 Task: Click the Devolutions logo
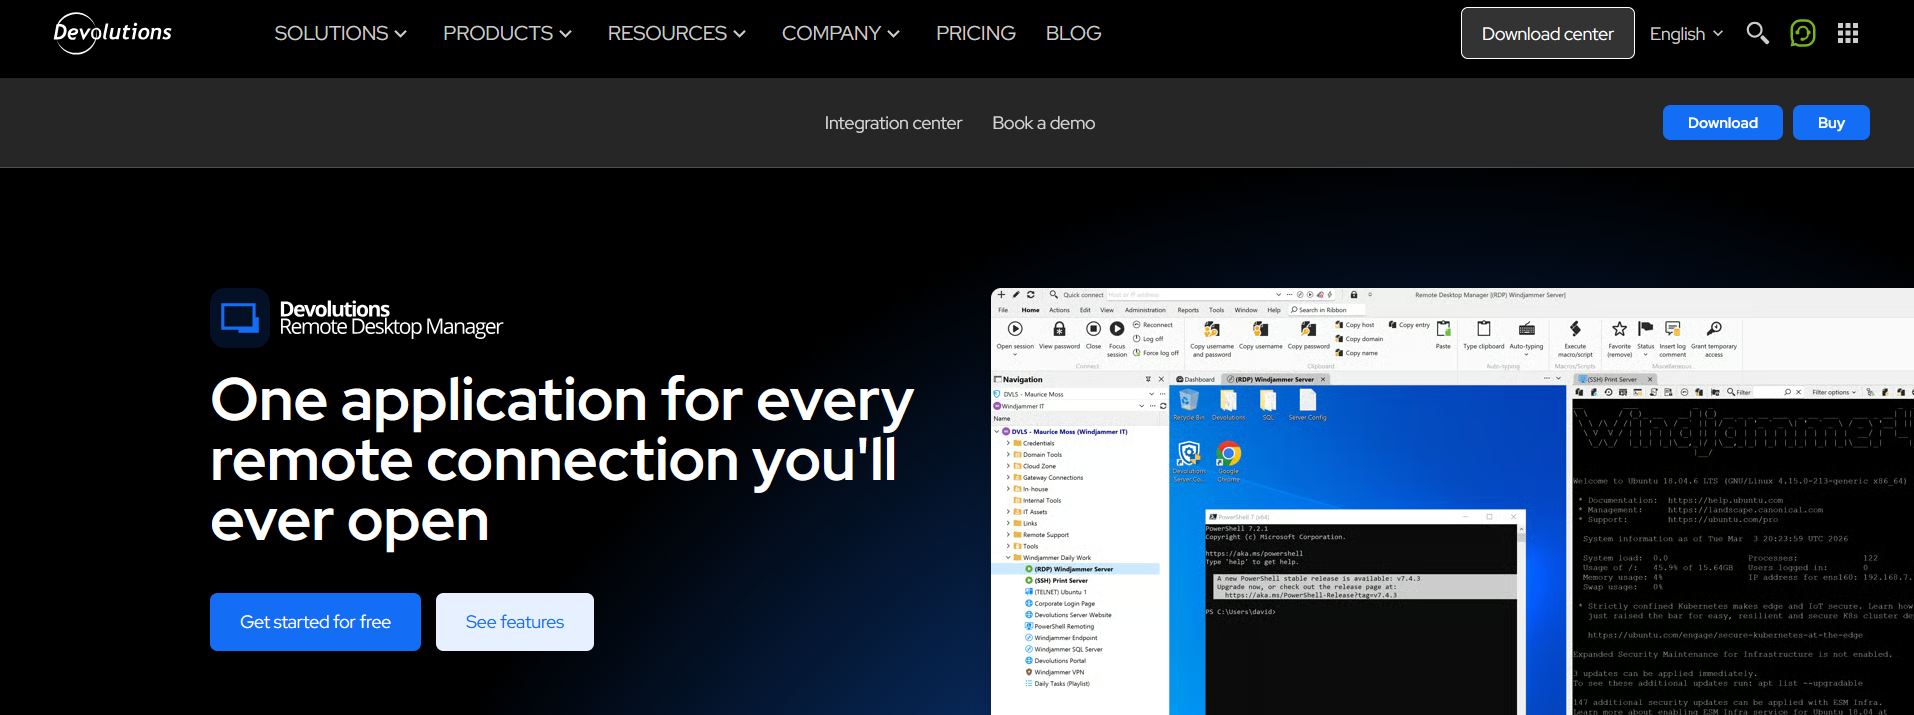click(112, 33)
